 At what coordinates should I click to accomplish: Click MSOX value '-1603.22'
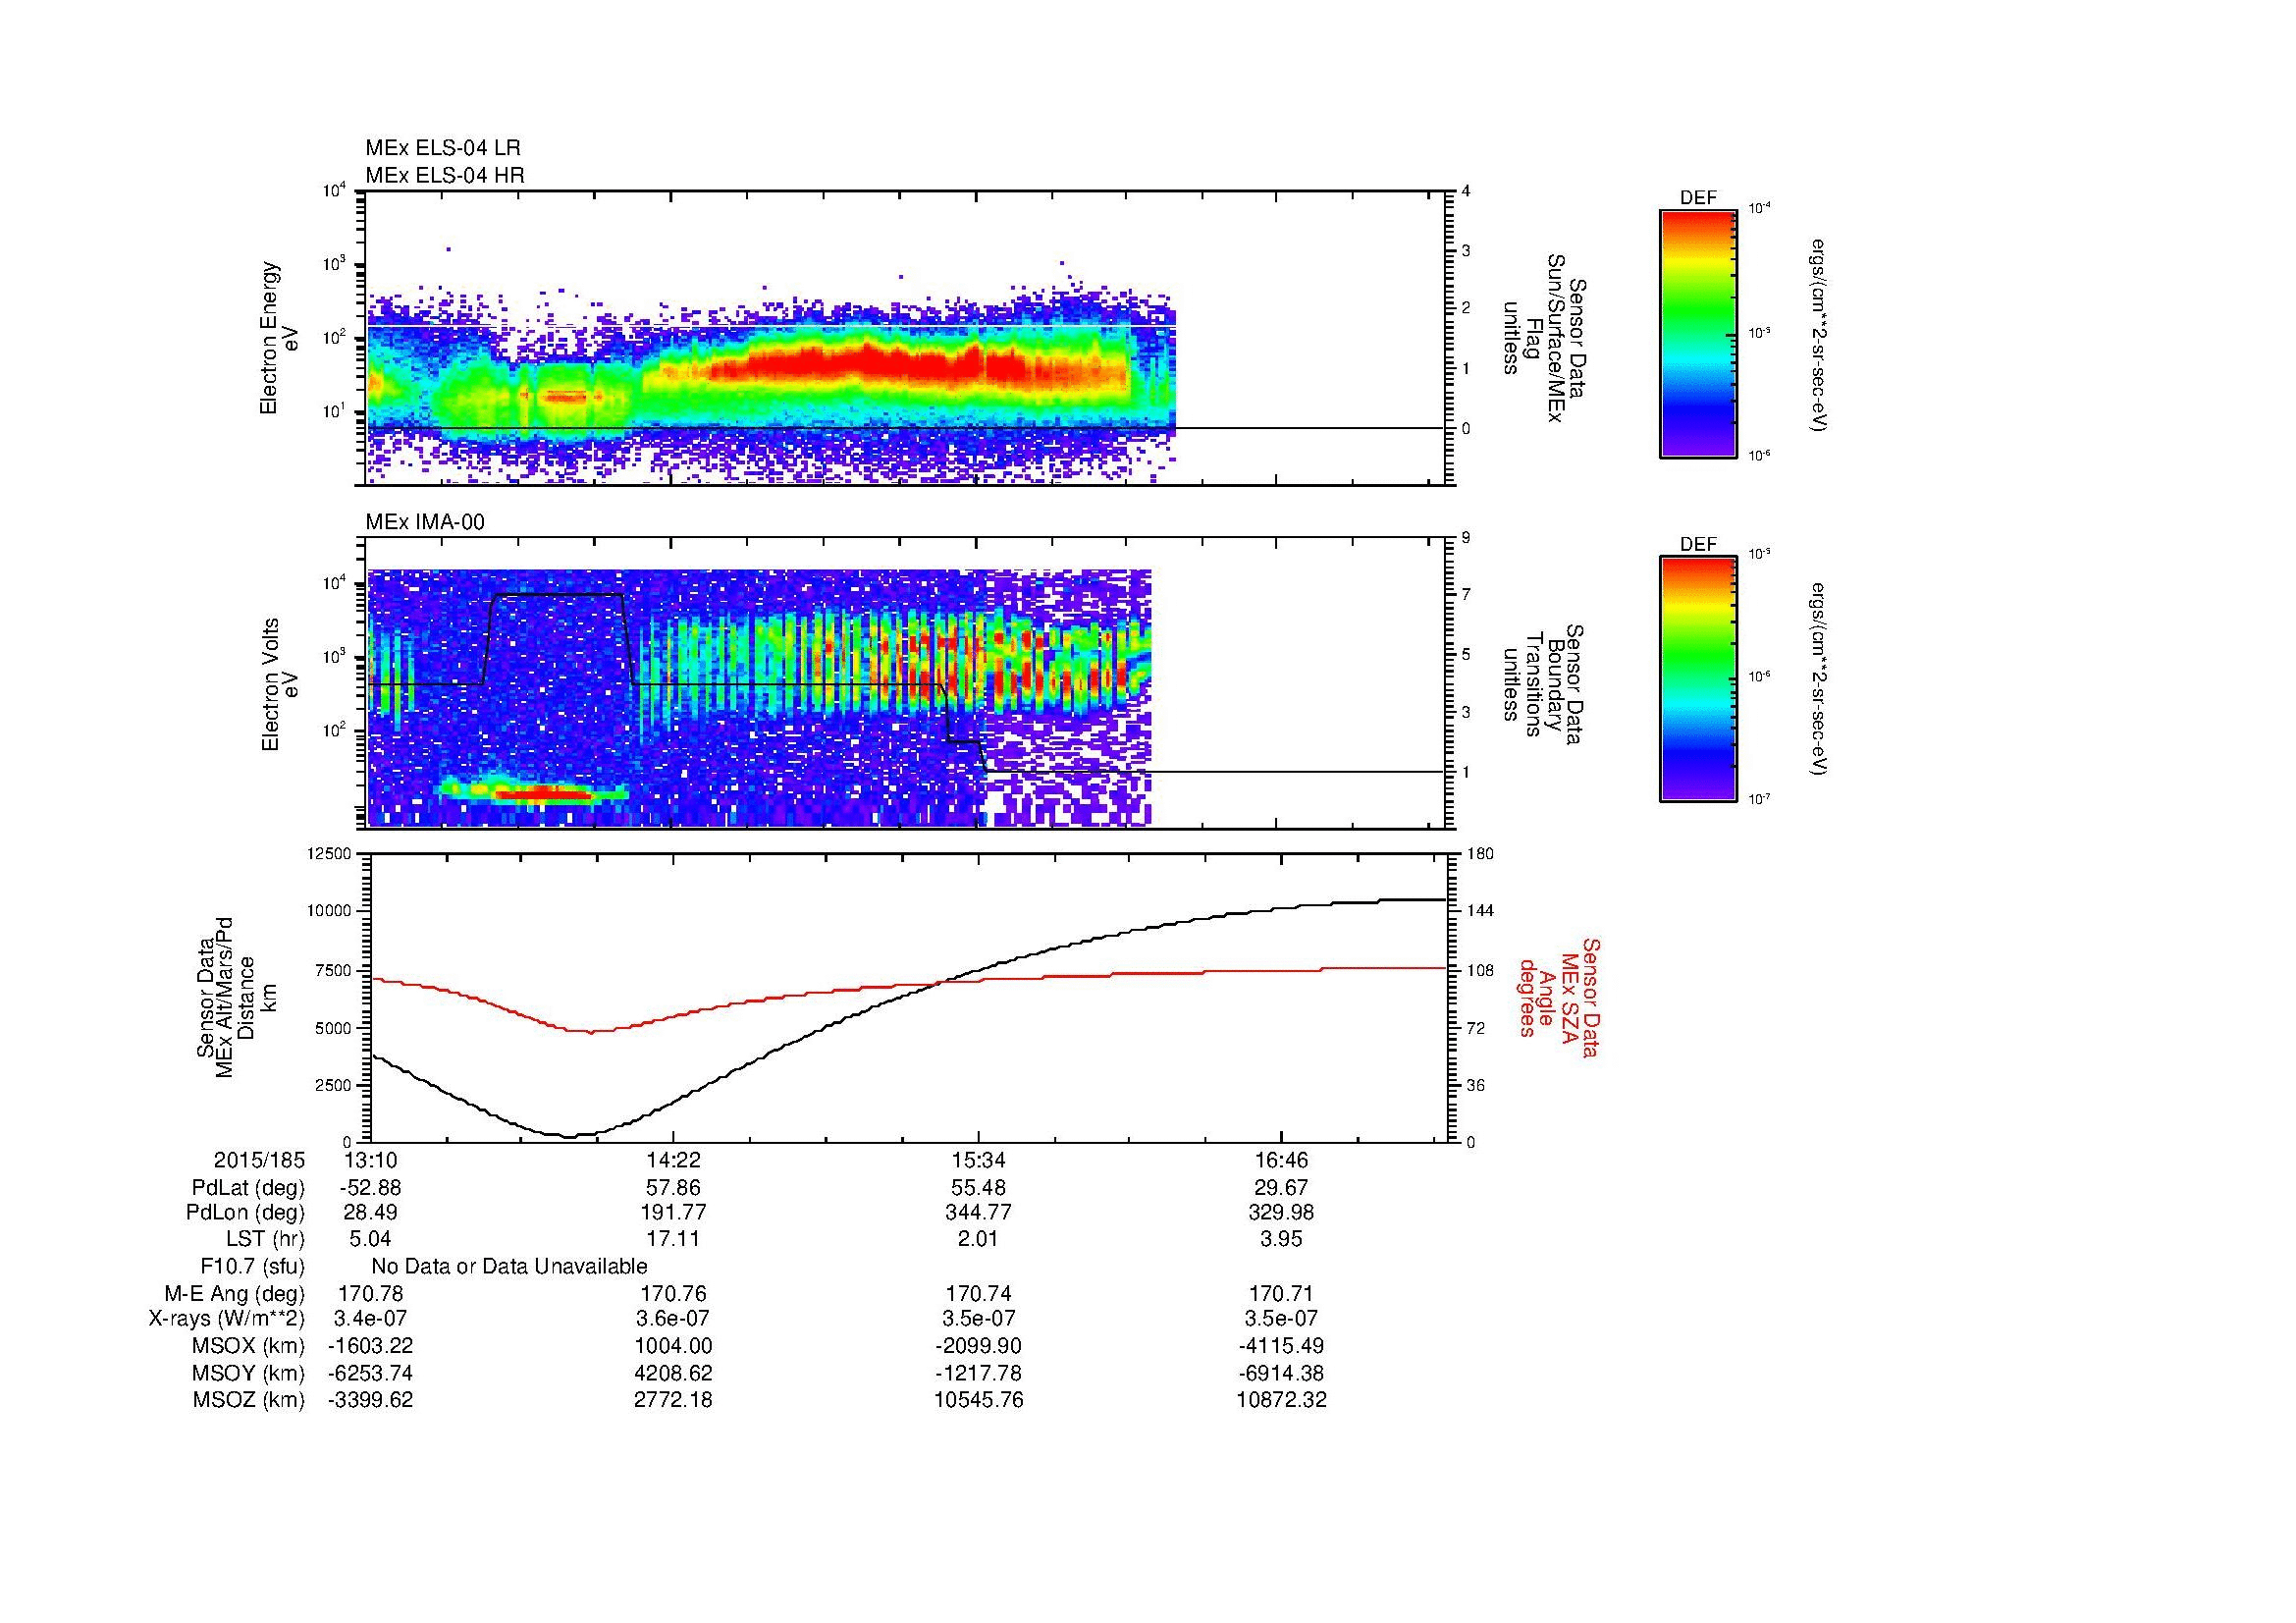click(x=371, y=1346)
